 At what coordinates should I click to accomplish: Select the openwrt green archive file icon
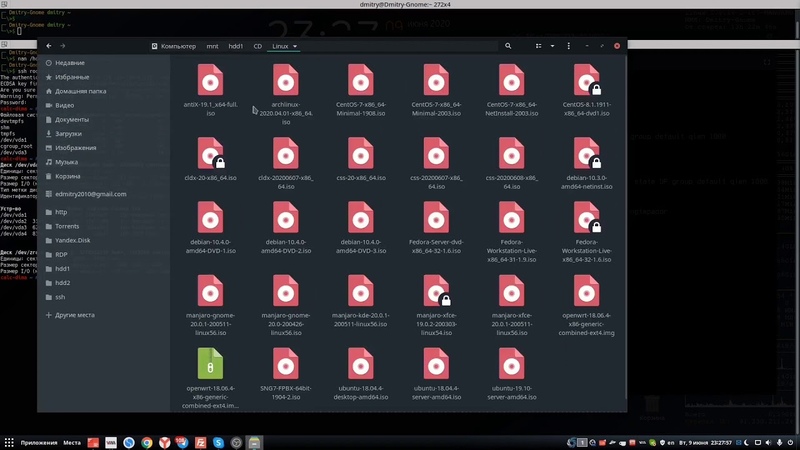coord(210,362)
